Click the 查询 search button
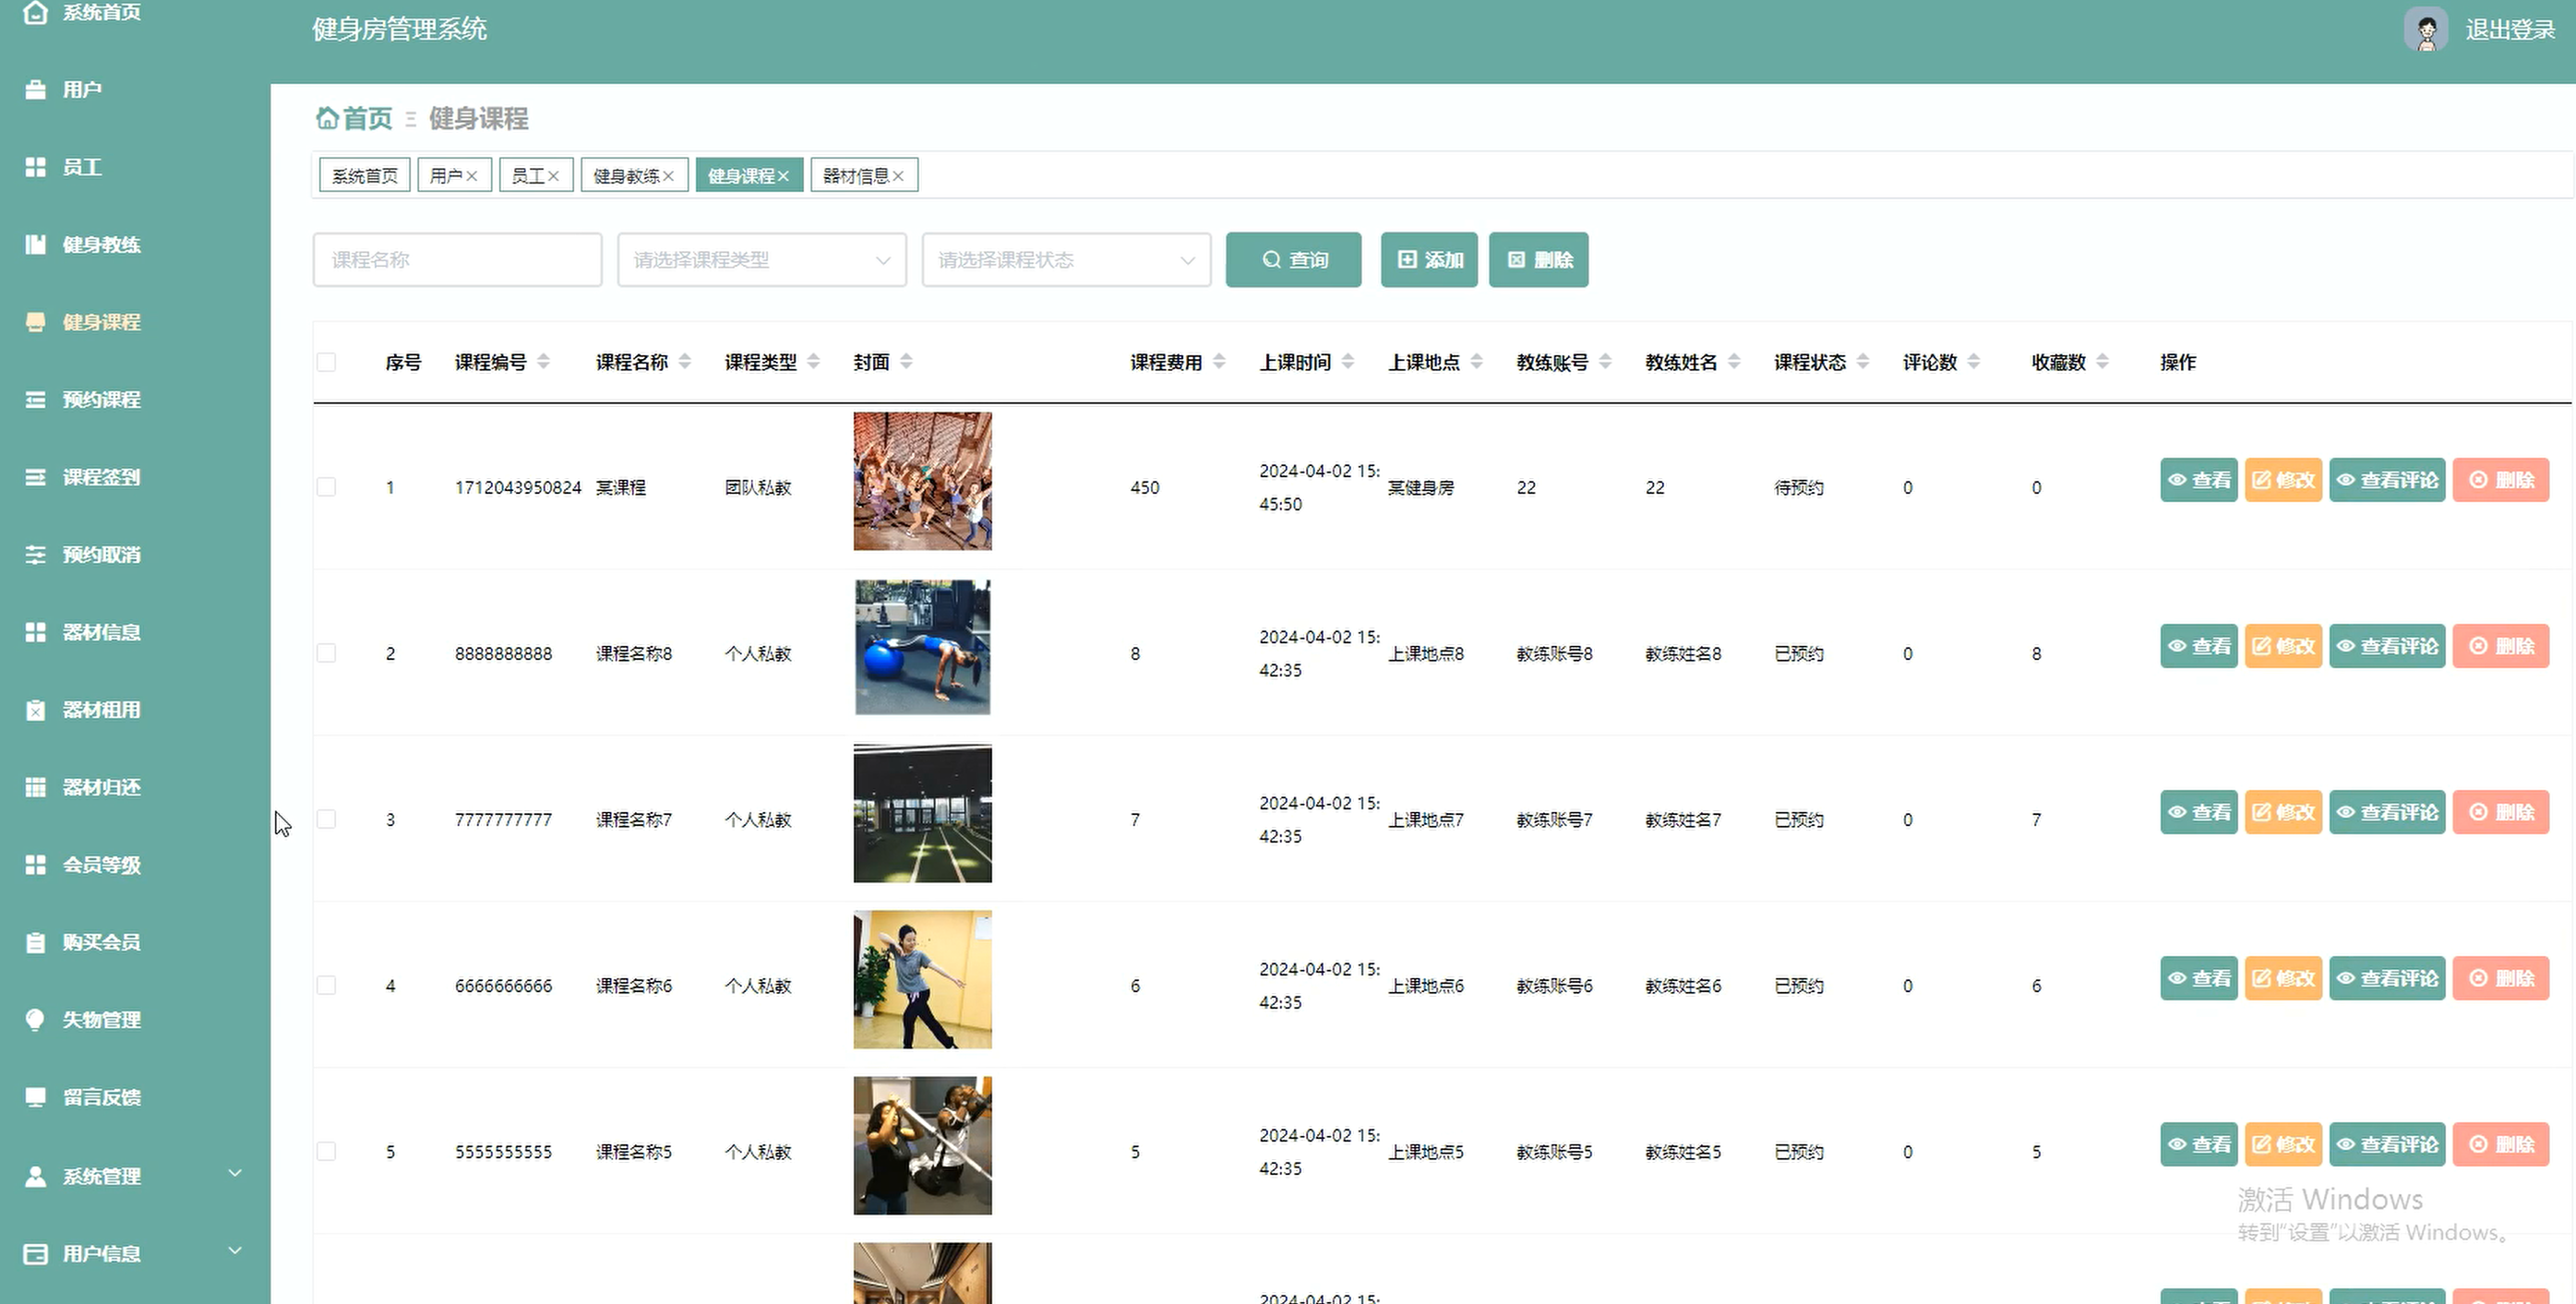Viewport: 2576px width, 1304px height. pyautogui.click(x=1293, y=260)
